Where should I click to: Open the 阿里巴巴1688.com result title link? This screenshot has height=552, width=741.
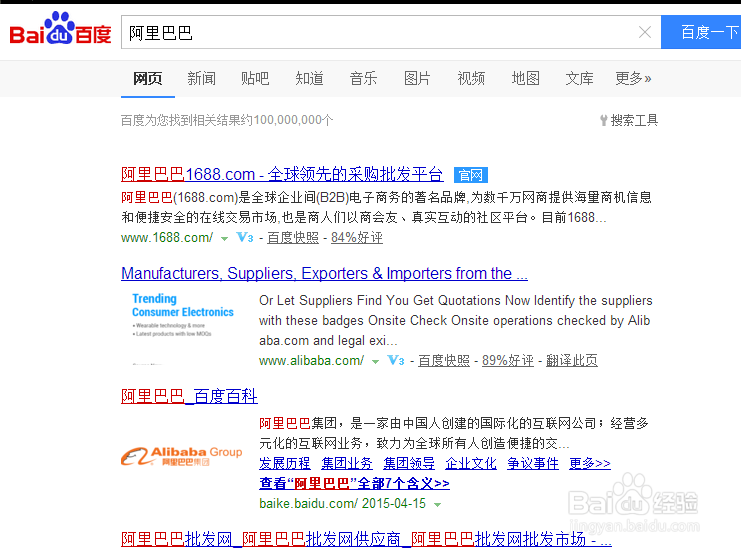click(x=282, y=174)
